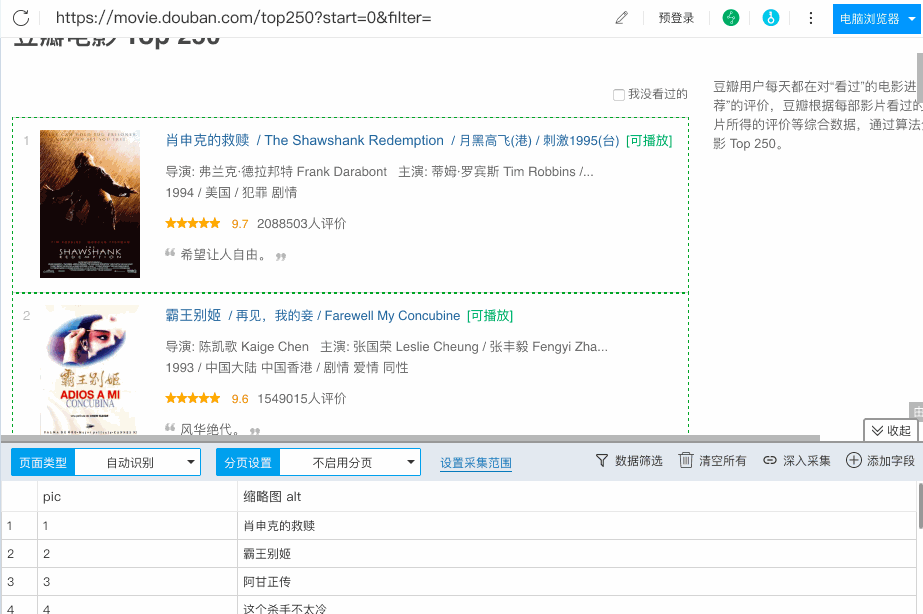Click row number 3 in data table

[x=19, y=582]
